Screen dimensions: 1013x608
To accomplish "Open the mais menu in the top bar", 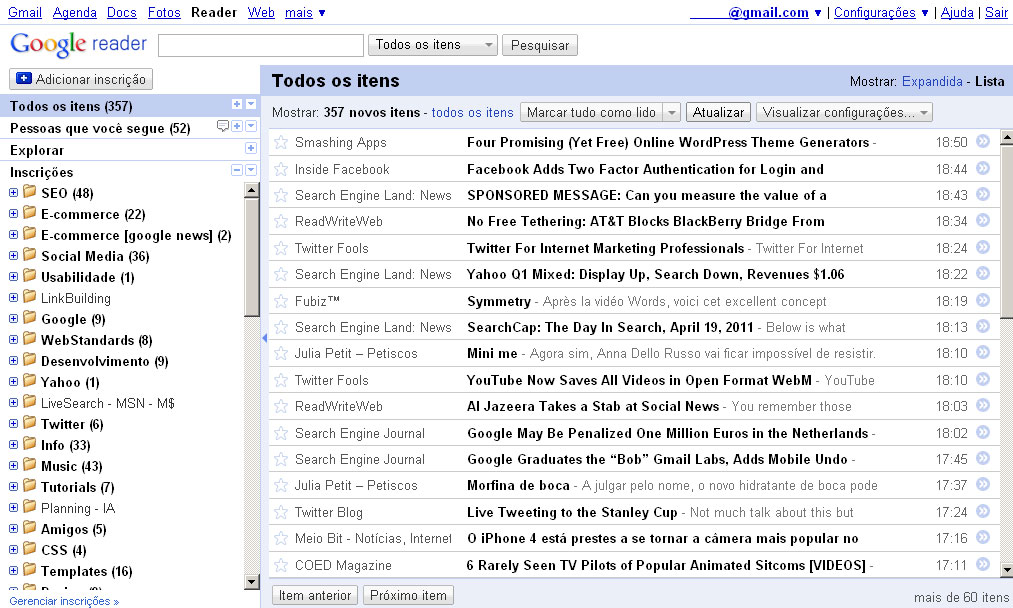I will (304, 13).
